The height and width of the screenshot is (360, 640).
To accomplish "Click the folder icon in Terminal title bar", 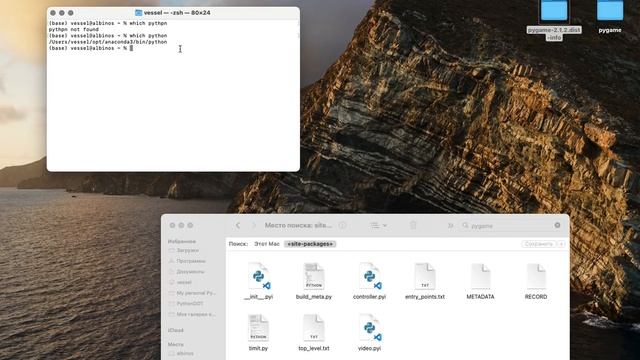I will tap(138, 13).
